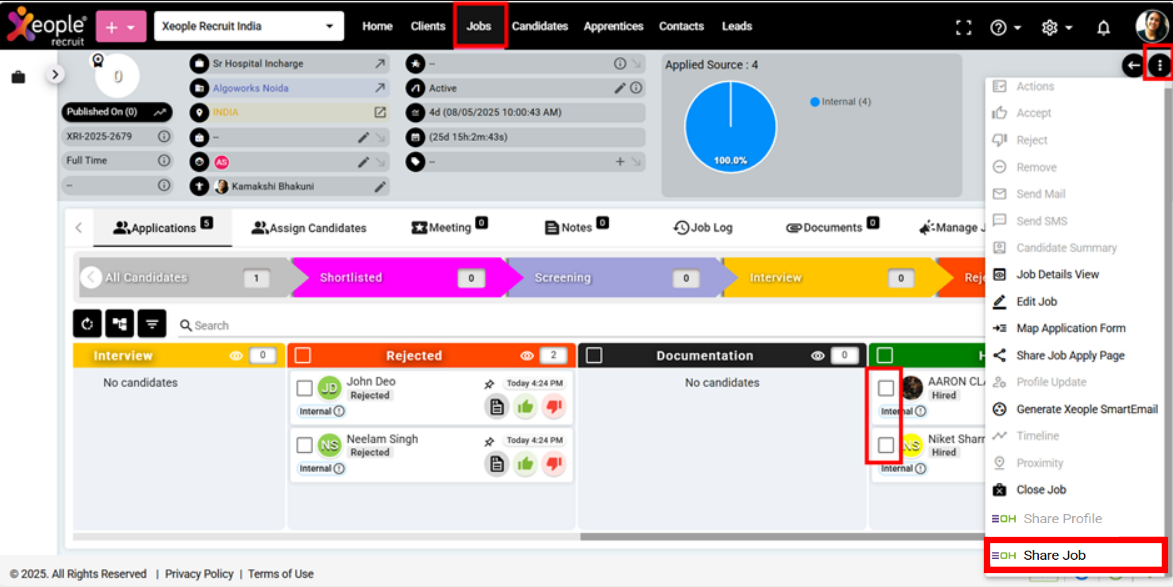Click the fullscreen icon in top bar
Screen dimensions: 1173x587
point(963,27)
